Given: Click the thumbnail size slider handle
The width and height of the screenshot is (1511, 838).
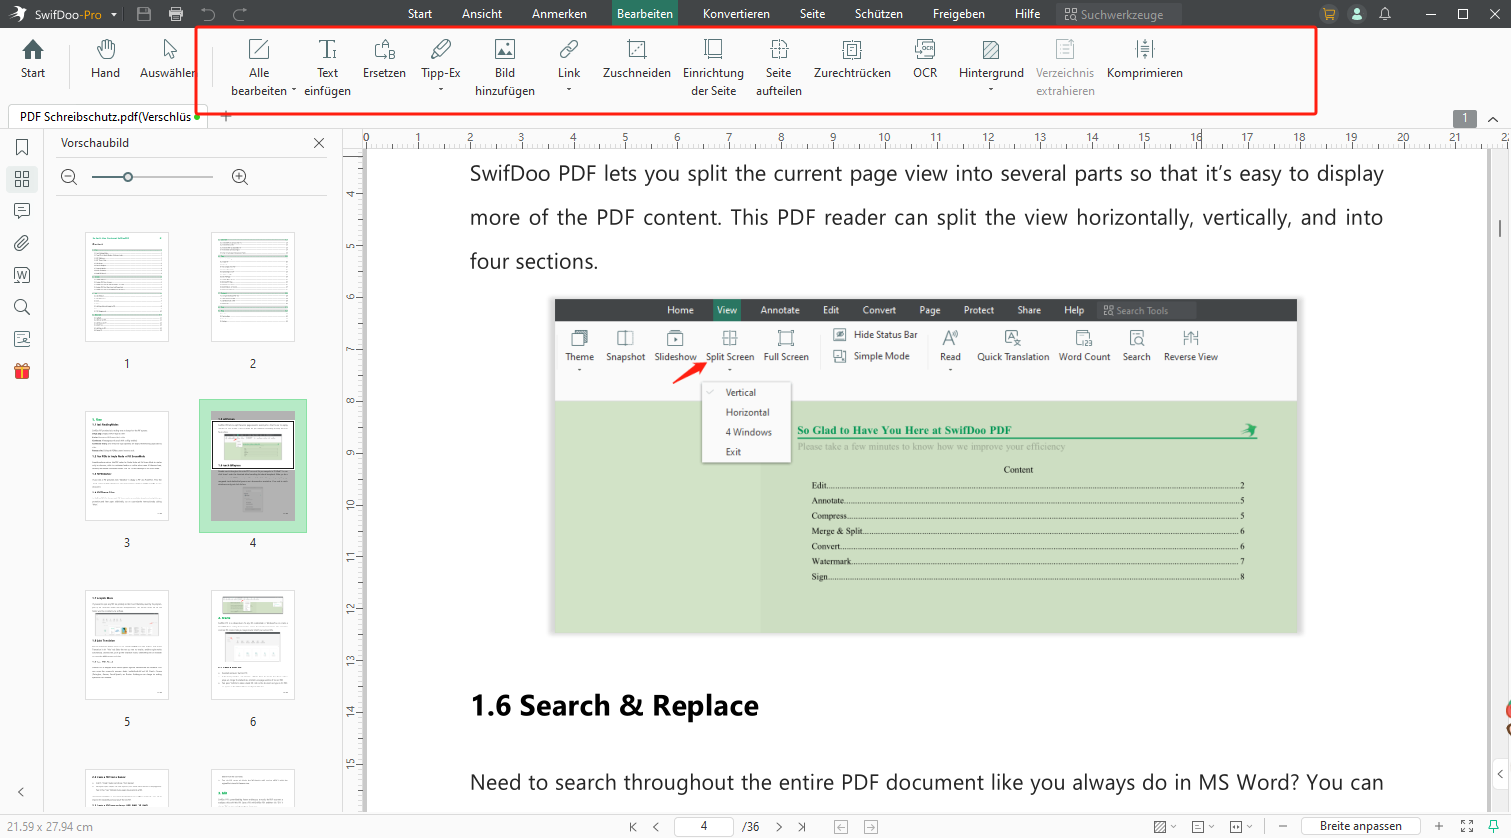Looking at the screenshot, I should [x=128, y=177].
